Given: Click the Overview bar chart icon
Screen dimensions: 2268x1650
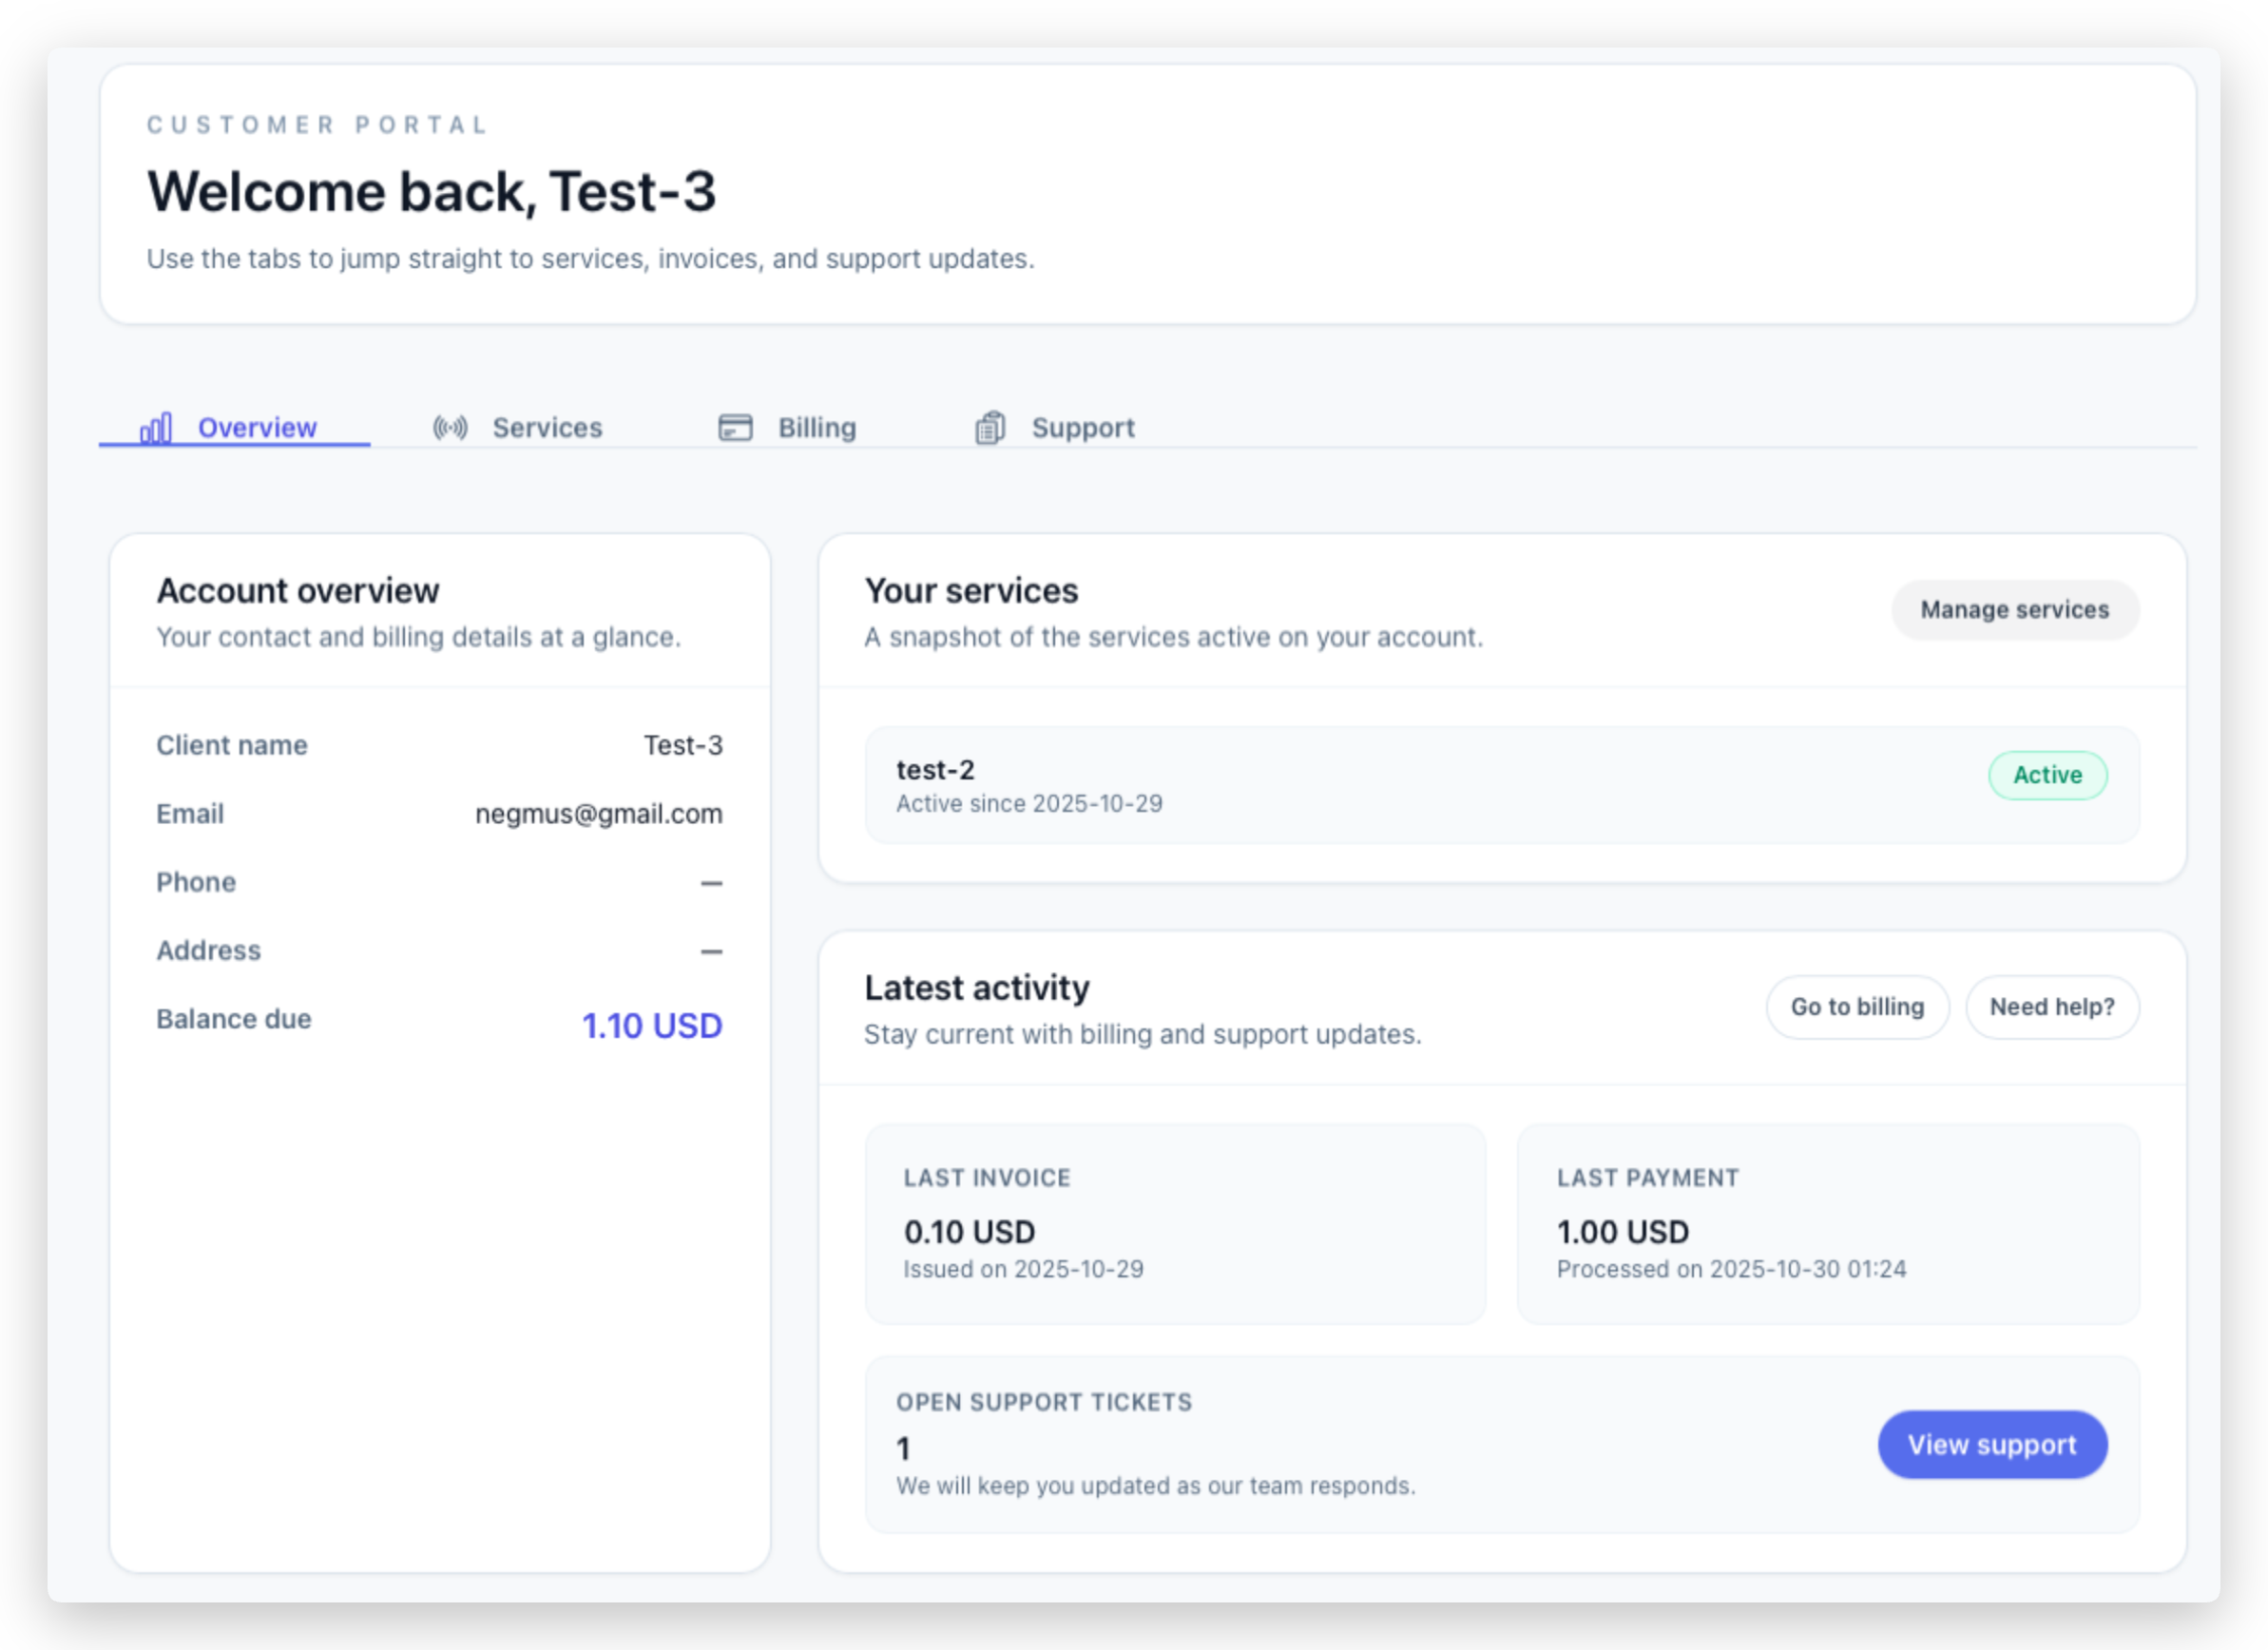Looking at the screenshot, I should 156,428.
